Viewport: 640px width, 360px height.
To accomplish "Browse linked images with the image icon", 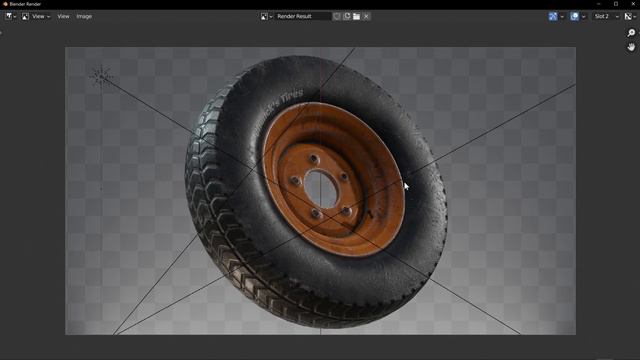I will pyautogui.click(x=267, y=16).
